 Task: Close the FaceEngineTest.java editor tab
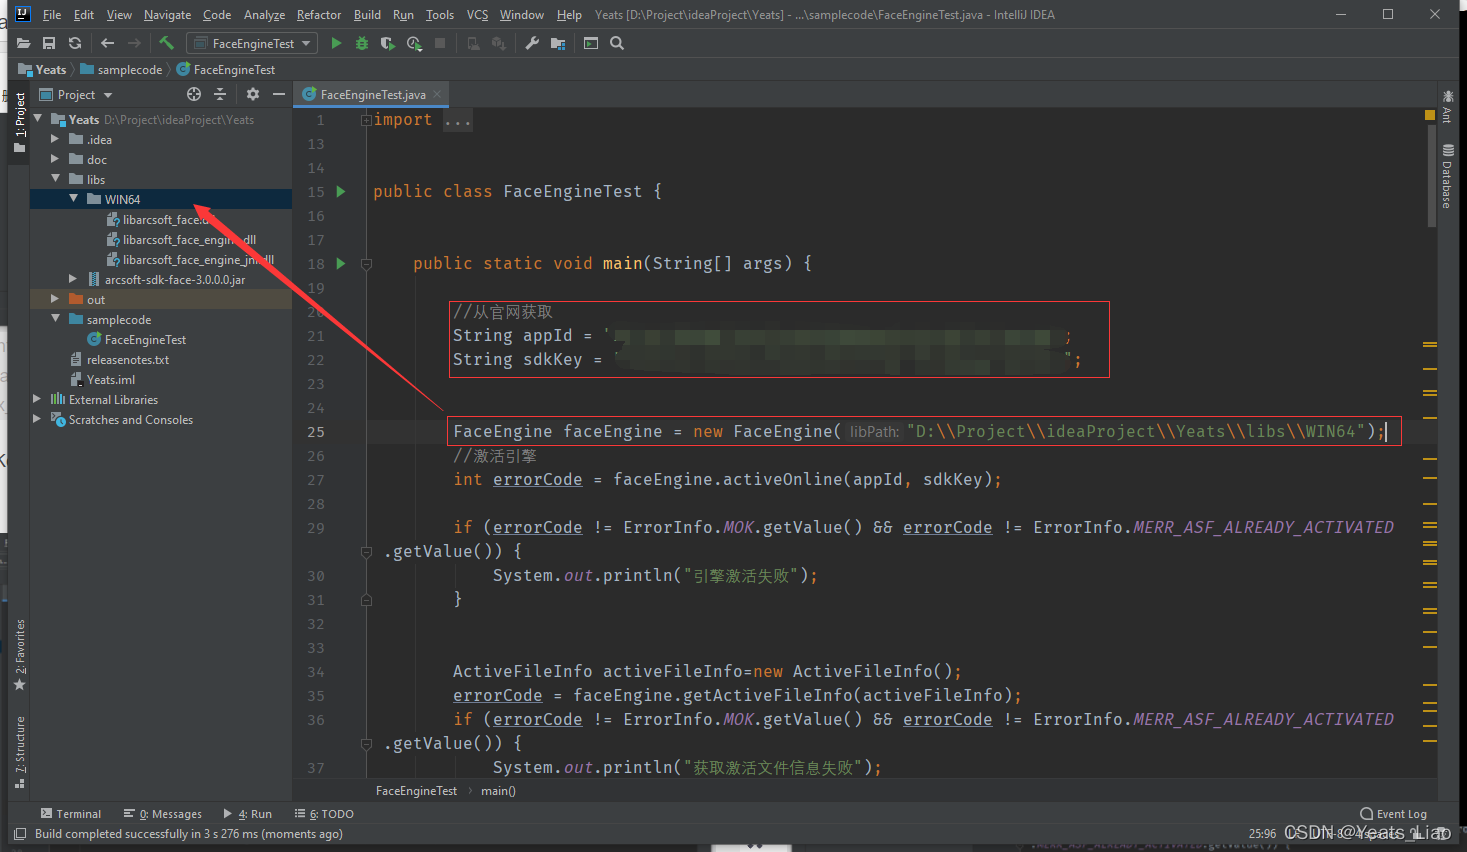tap(437, 94)
